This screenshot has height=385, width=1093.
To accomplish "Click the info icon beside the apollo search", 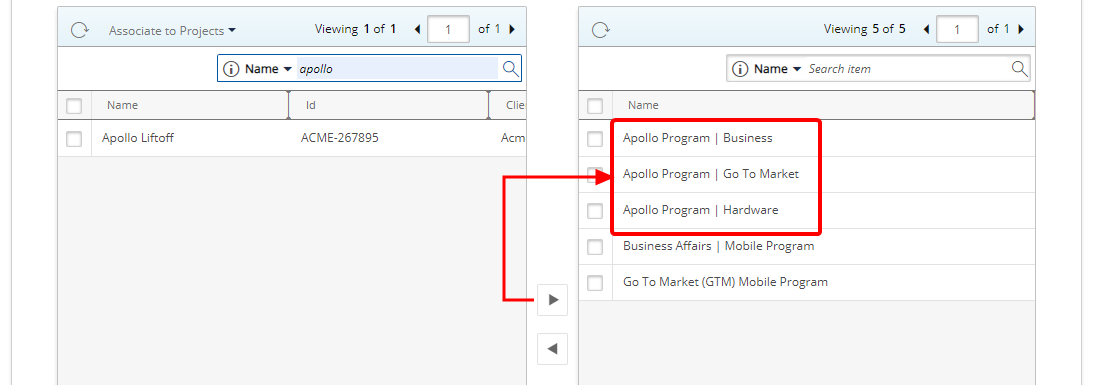I will 231,69.
